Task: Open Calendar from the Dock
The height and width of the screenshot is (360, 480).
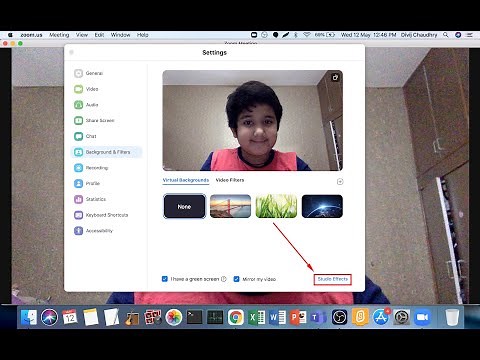Action: (70, 317)
